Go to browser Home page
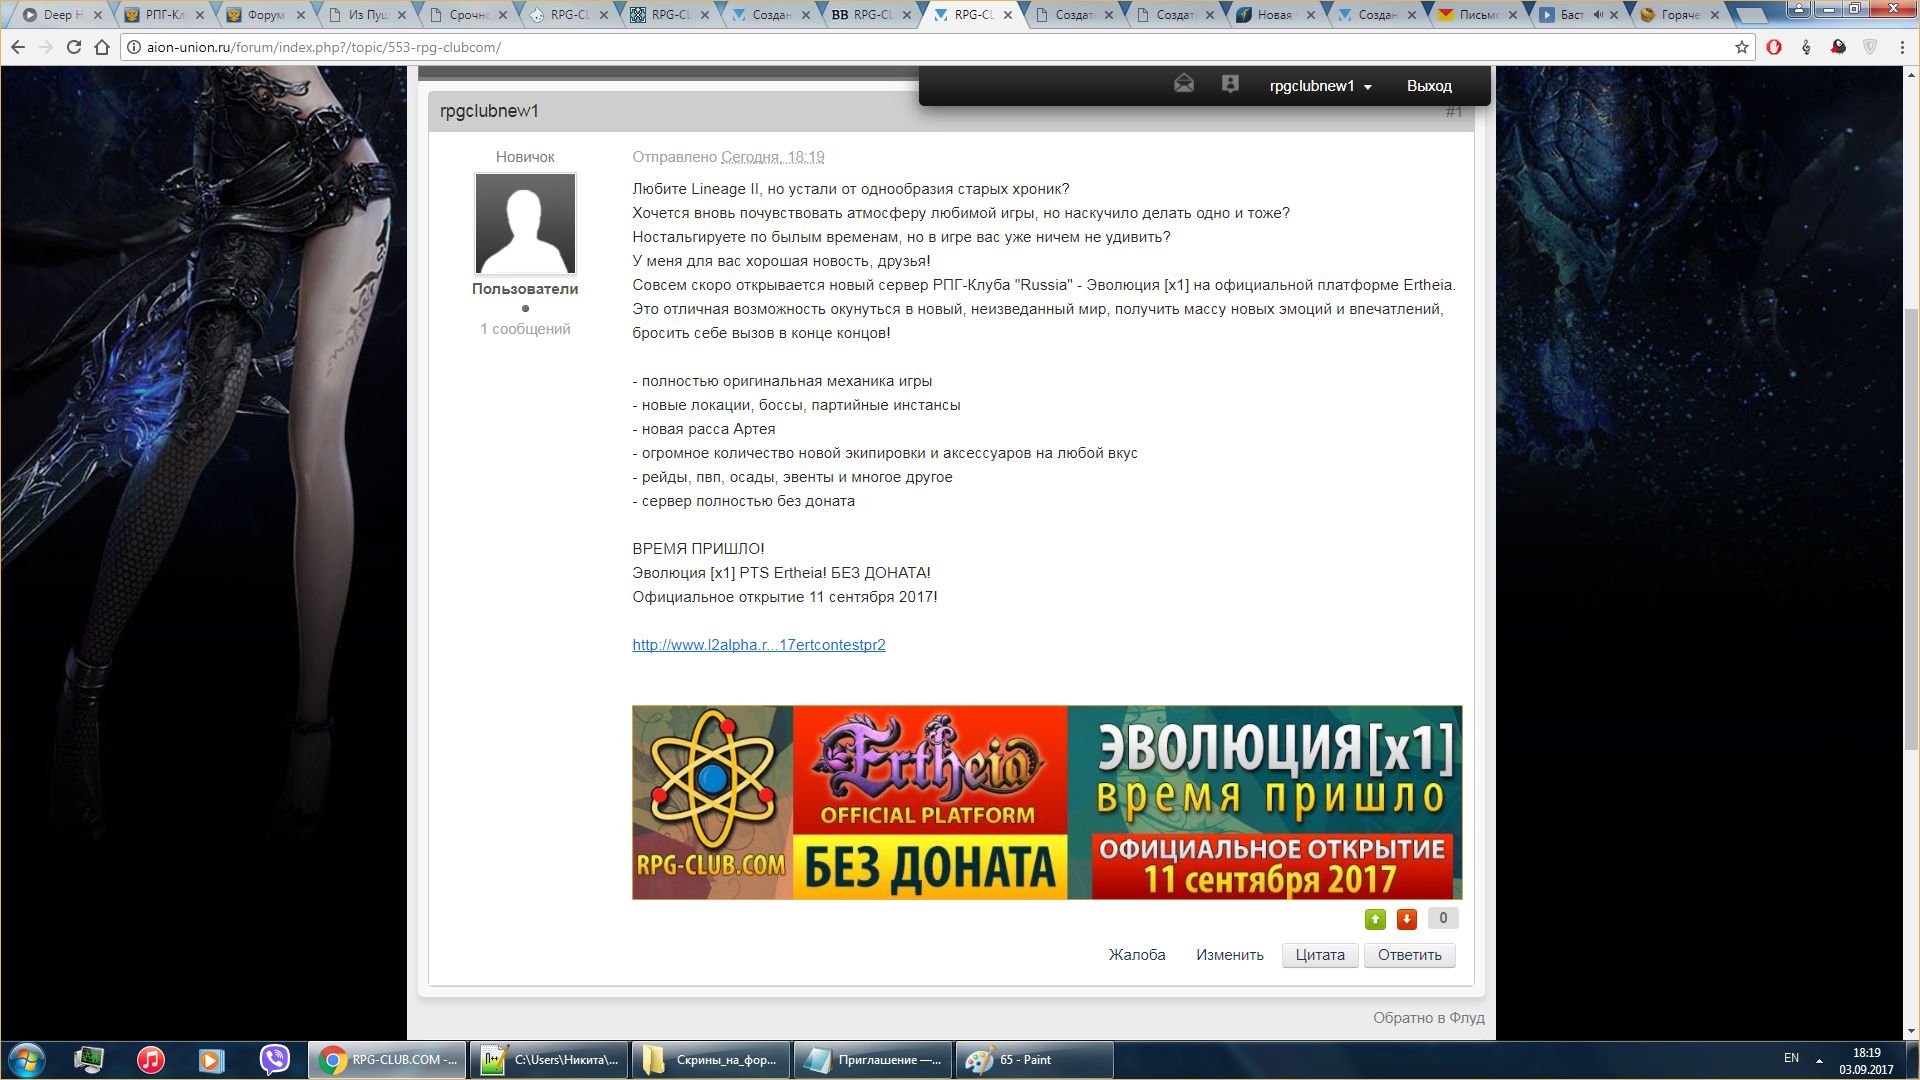This screenshot has width=1920, height=1080. [x=102, y=47]
